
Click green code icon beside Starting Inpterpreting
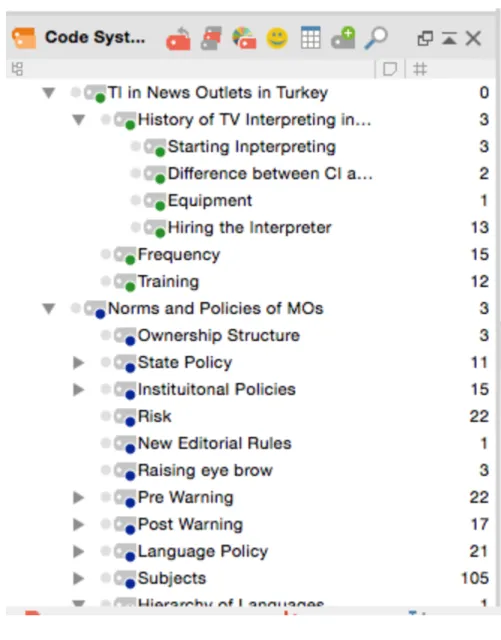click(x=155, y=147)
